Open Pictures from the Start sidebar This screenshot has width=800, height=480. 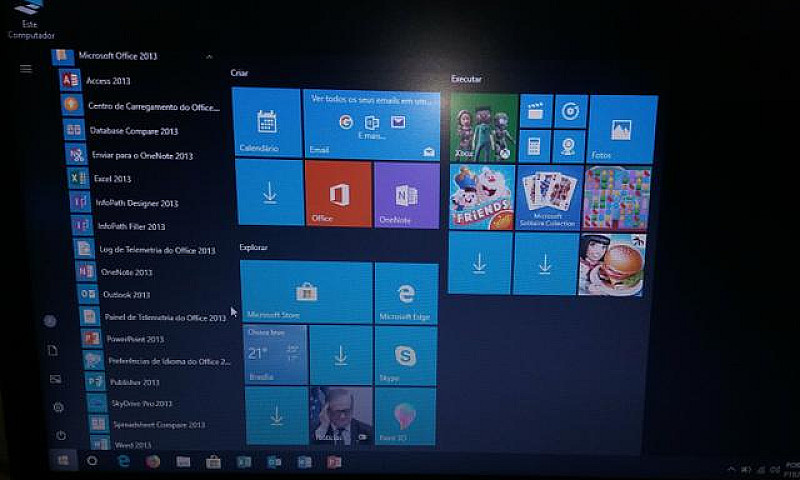[55, 379]
